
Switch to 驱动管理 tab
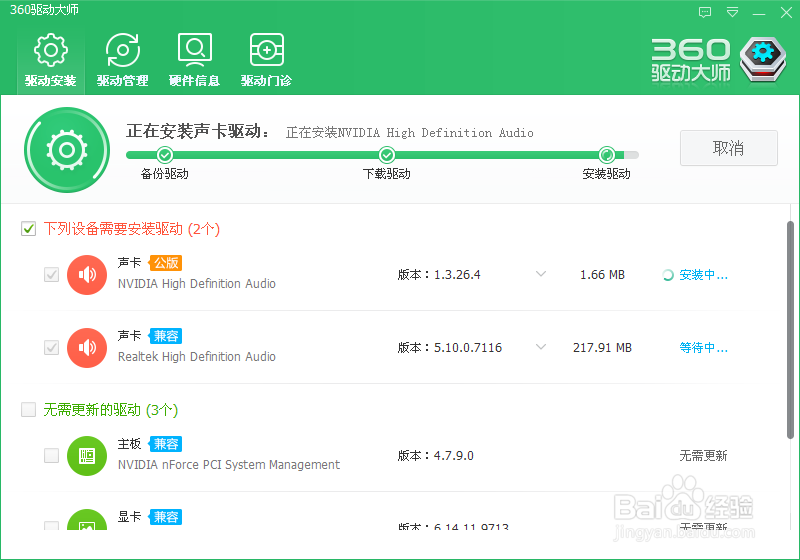(122, 61)
